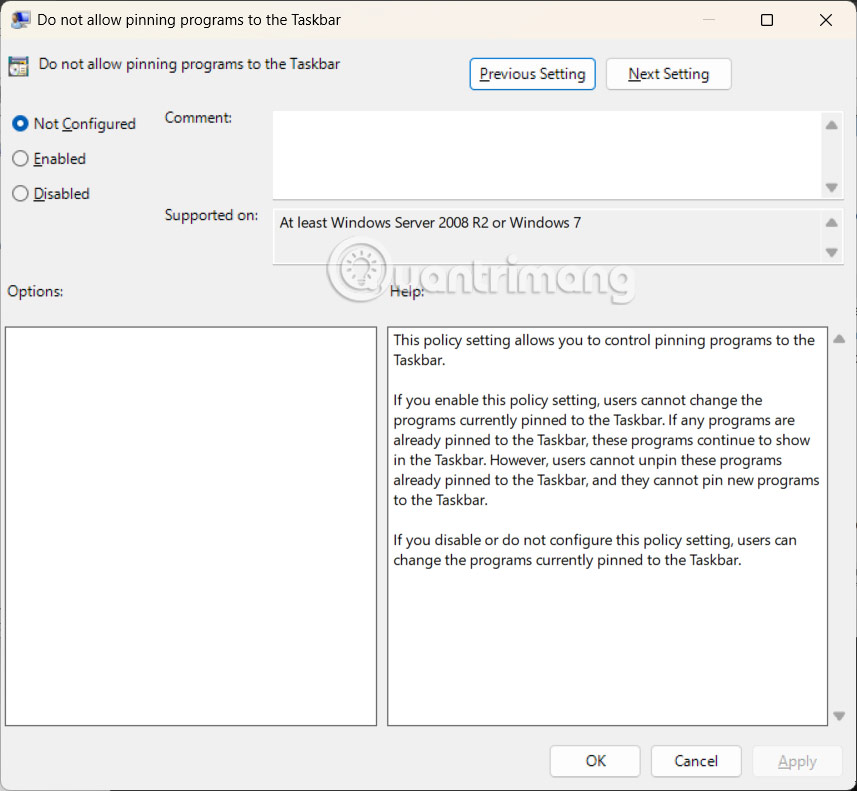Image resolution: width=857 pixels, height=791 pixels.
Task: Open the Previous Setting
Action: click(532, 73)
